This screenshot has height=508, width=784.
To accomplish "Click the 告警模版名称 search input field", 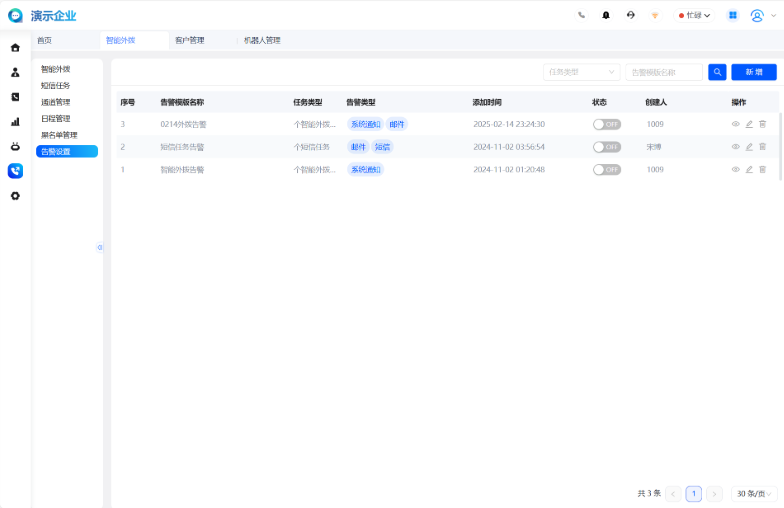I will pos(663,72).
